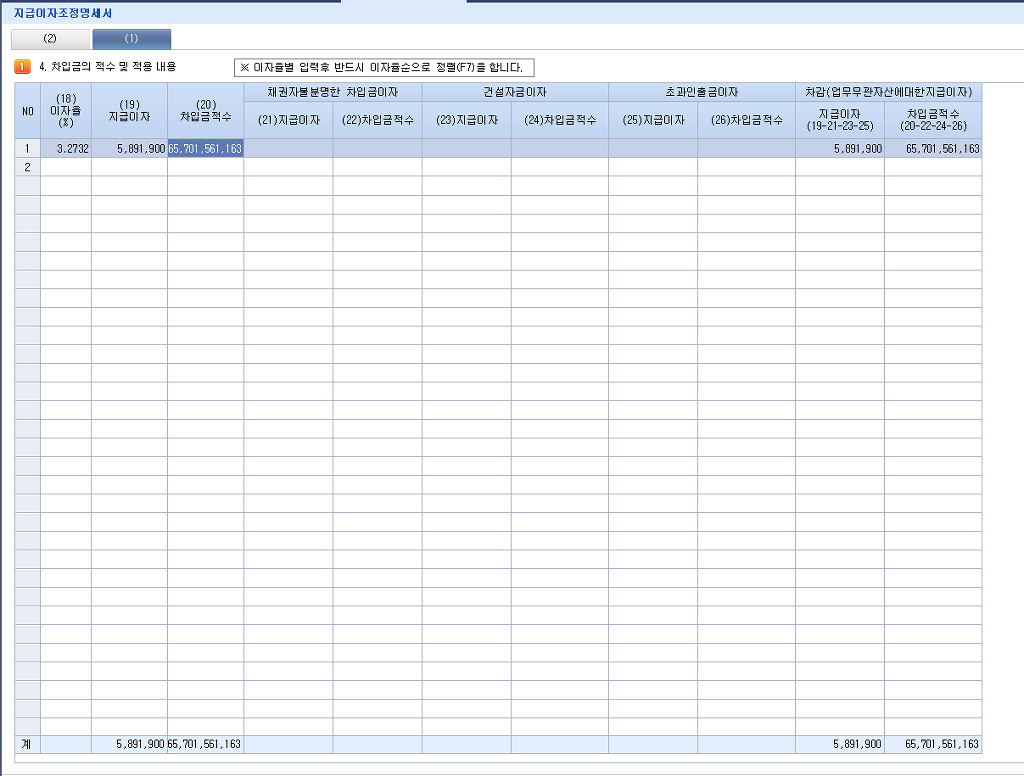Select total row (19) value 5,891,900

(129, 744)
